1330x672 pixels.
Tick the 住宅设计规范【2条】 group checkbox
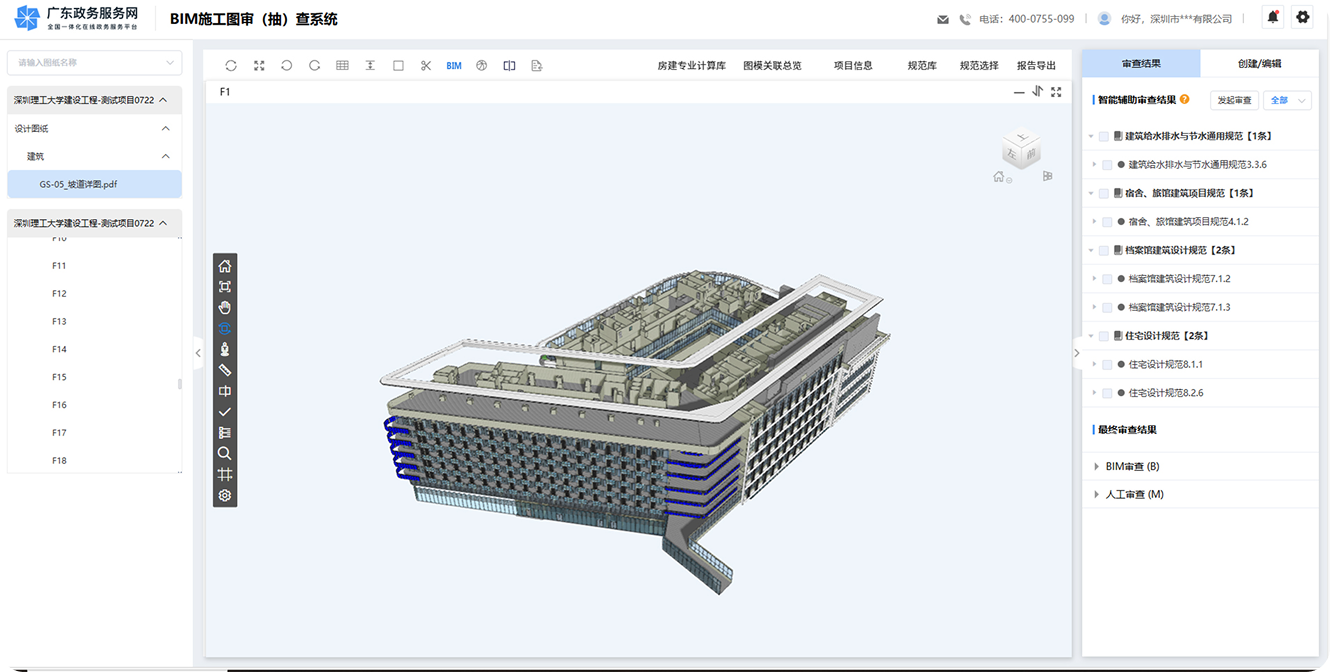point(1104,336)
